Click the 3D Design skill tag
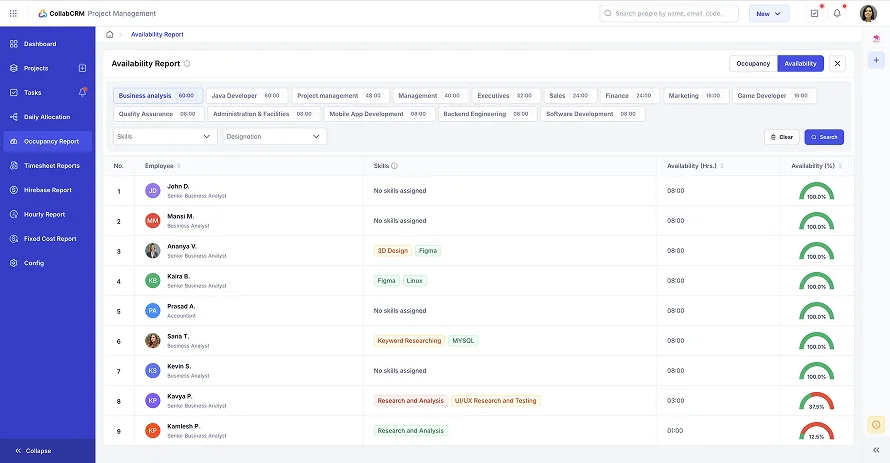Screen dimensions: 890x463 tap(393, 251)
